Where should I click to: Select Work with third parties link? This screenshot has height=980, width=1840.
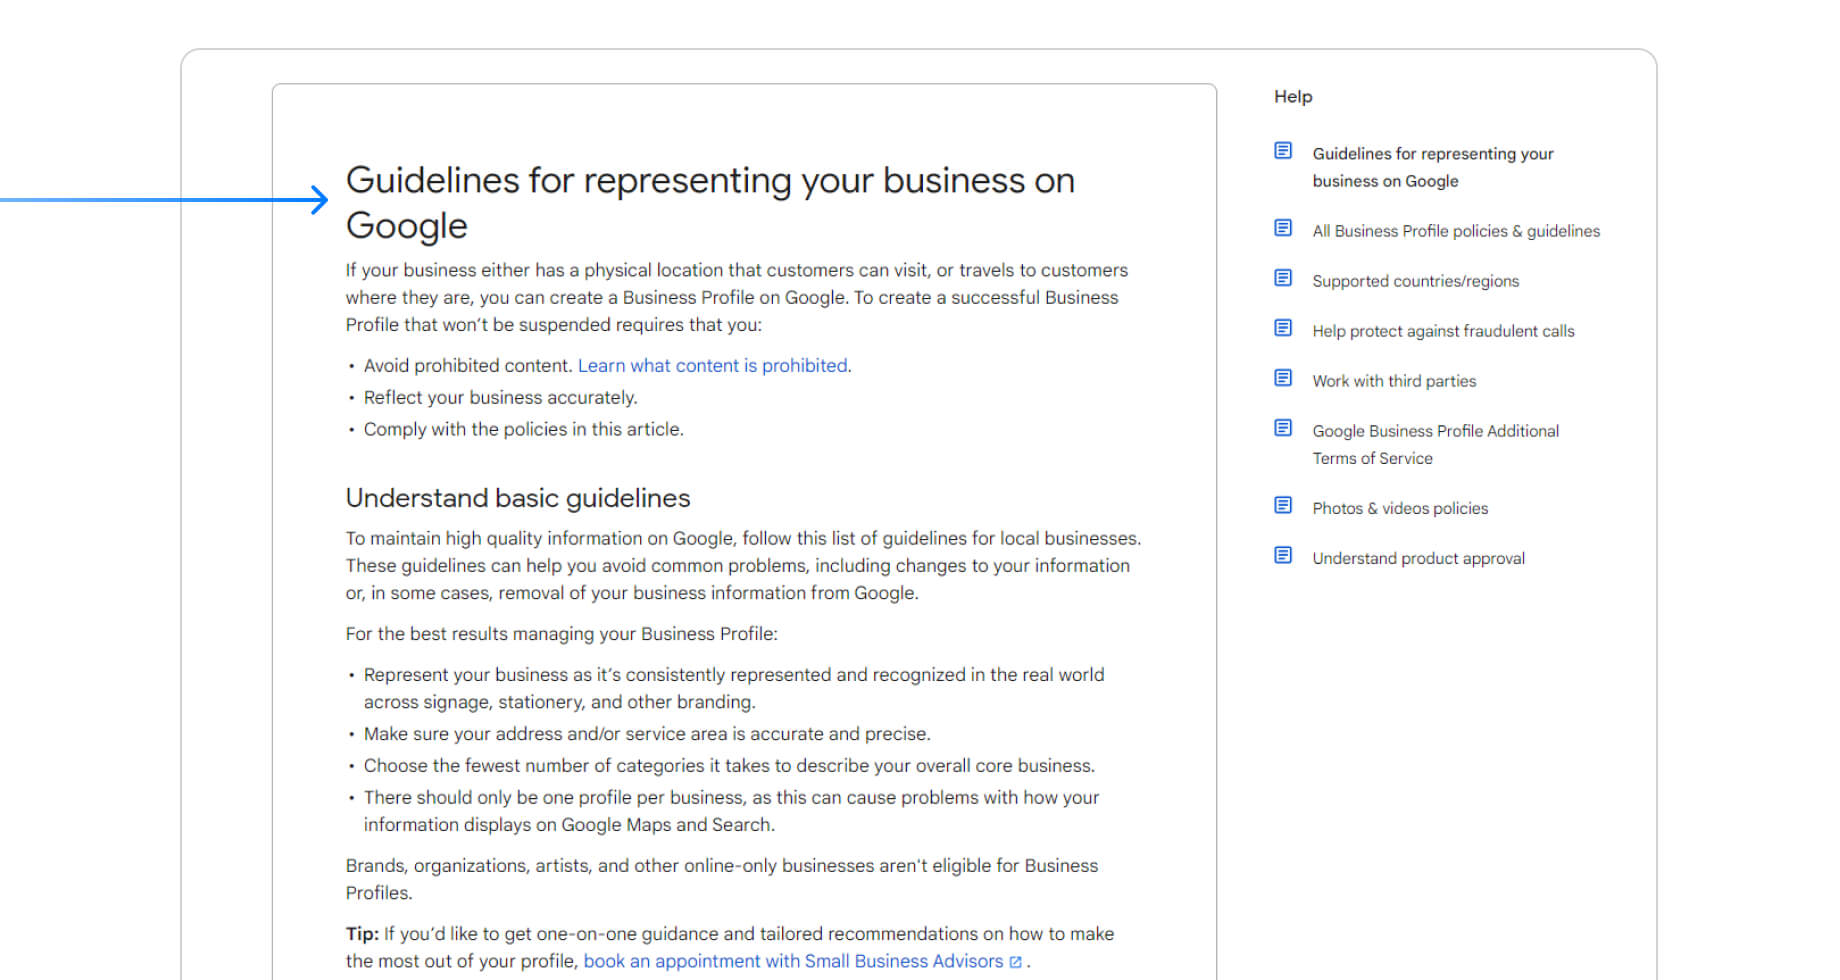1394,381
